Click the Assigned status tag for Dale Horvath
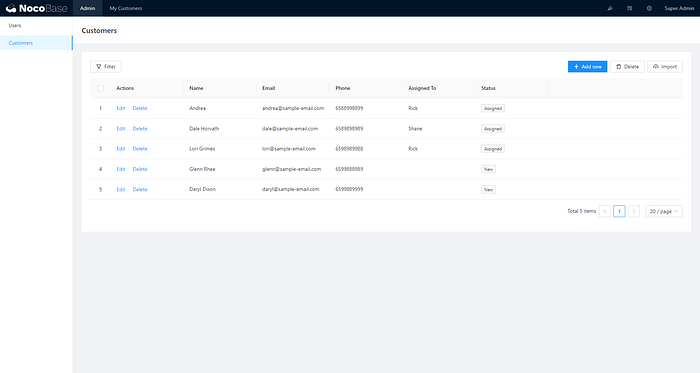 point(493,128)
